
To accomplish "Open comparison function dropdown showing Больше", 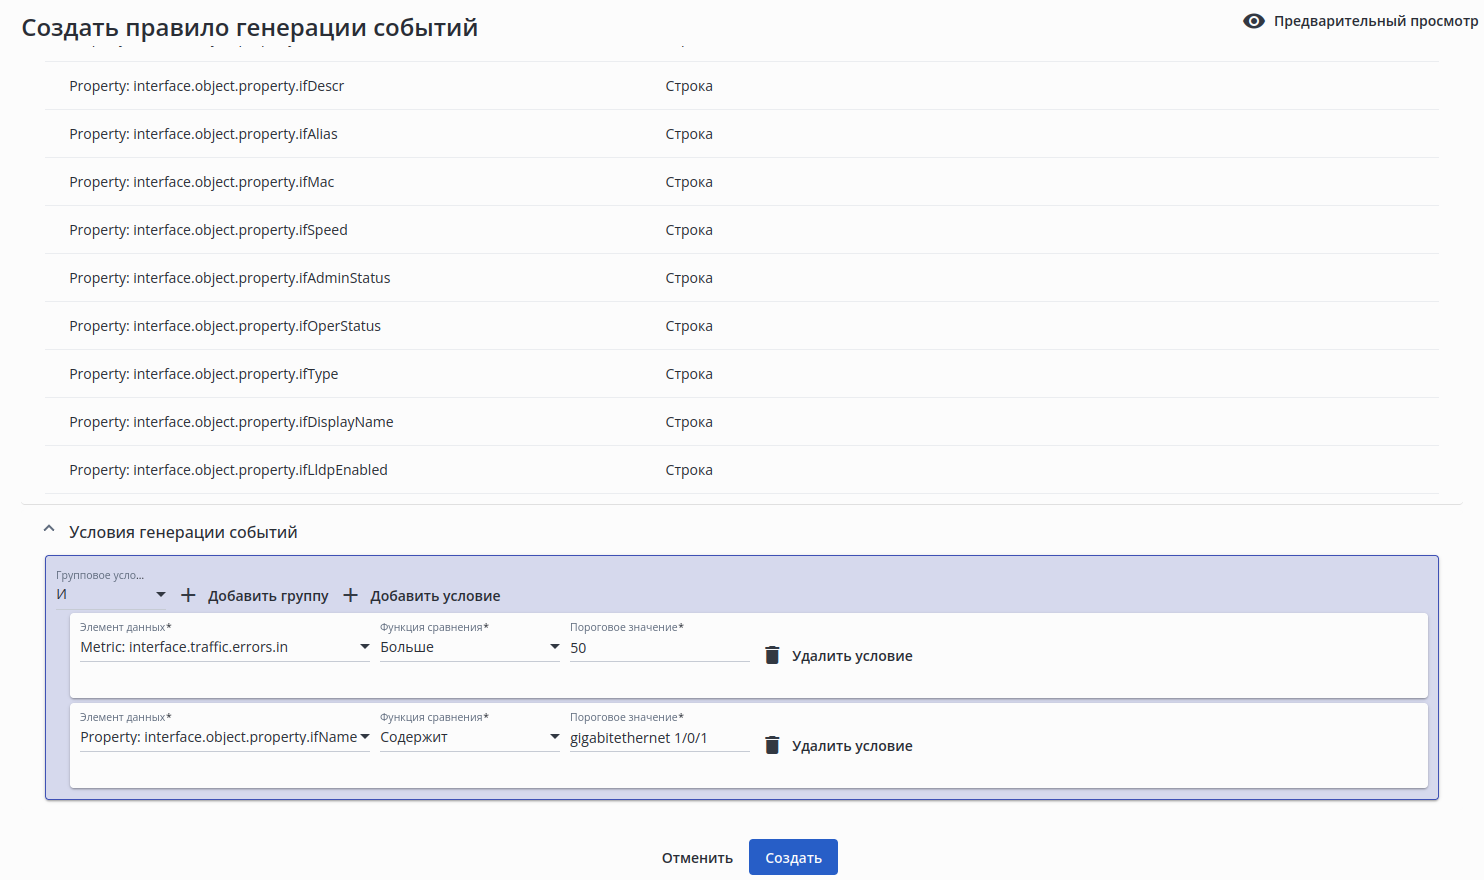I will 469,647.
